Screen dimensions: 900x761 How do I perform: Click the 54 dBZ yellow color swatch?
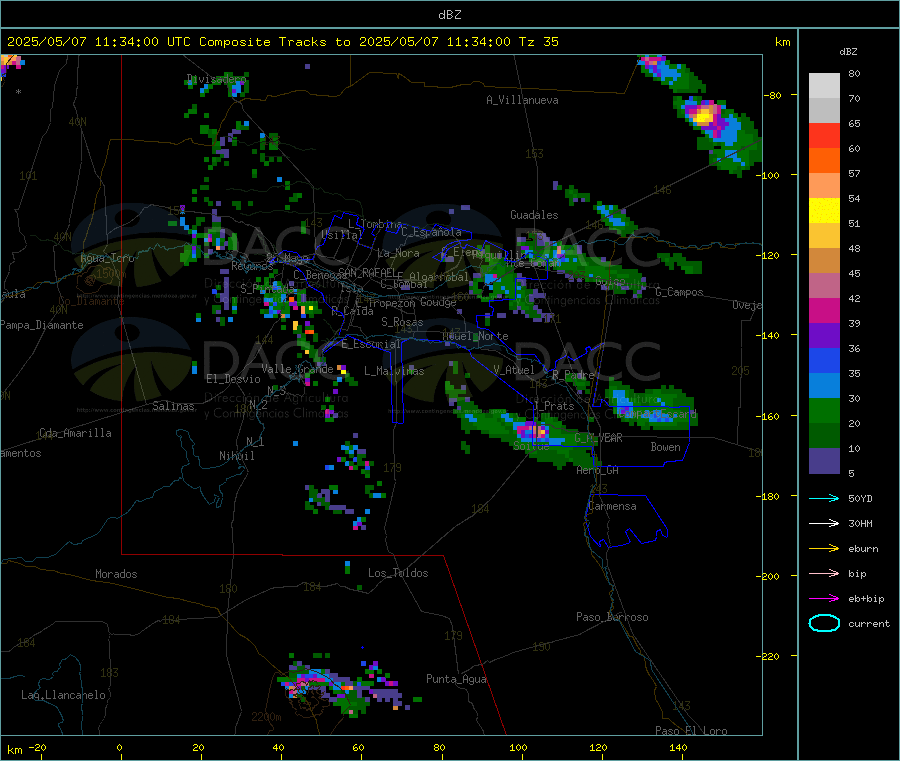[x=824, y=211]
